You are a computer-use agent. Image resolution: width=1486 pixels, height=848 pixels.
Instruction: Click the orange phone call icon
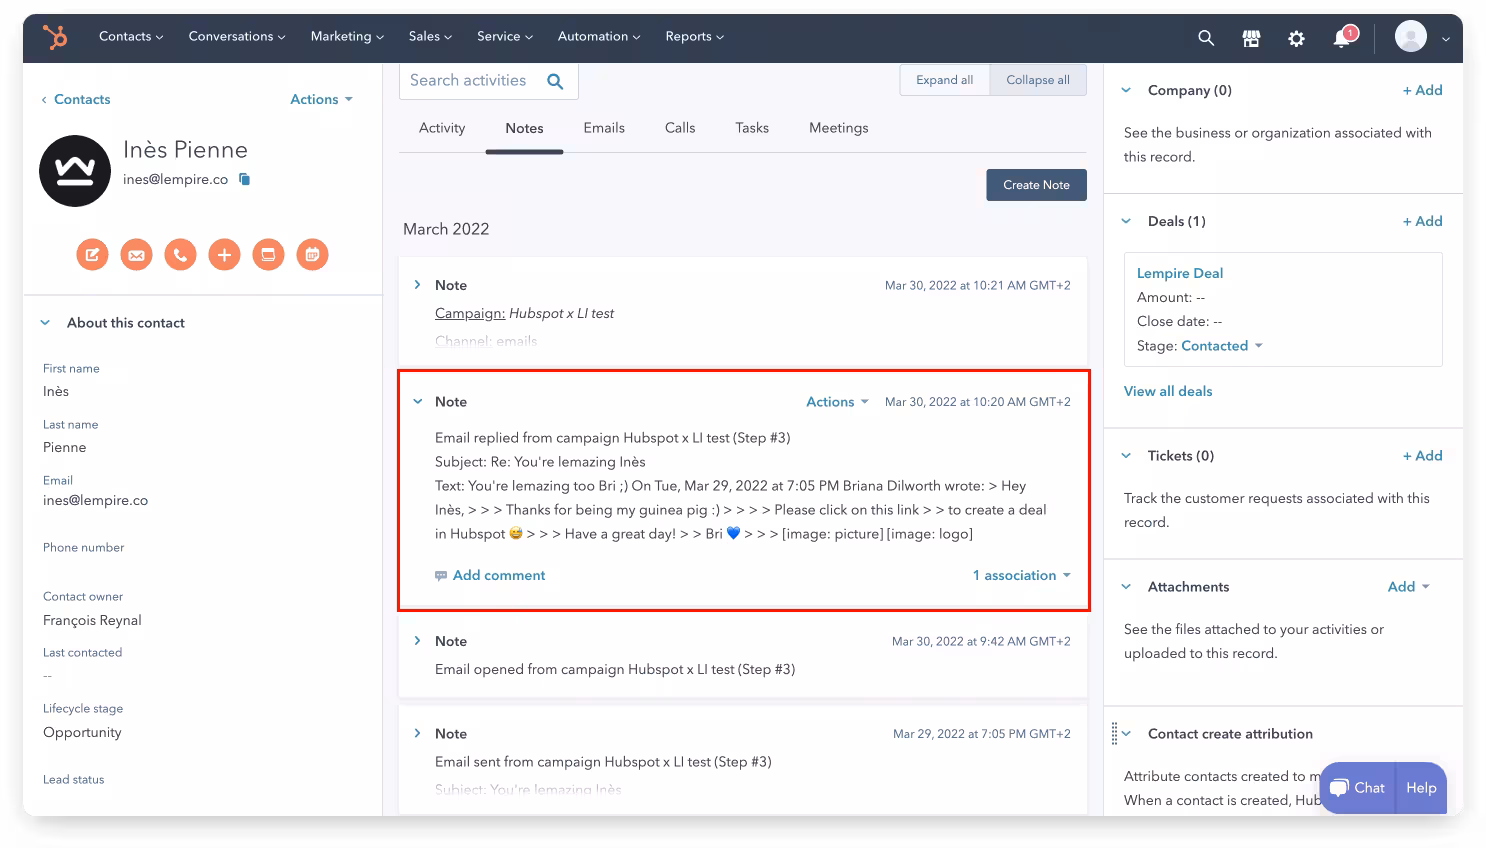point(180,255)
